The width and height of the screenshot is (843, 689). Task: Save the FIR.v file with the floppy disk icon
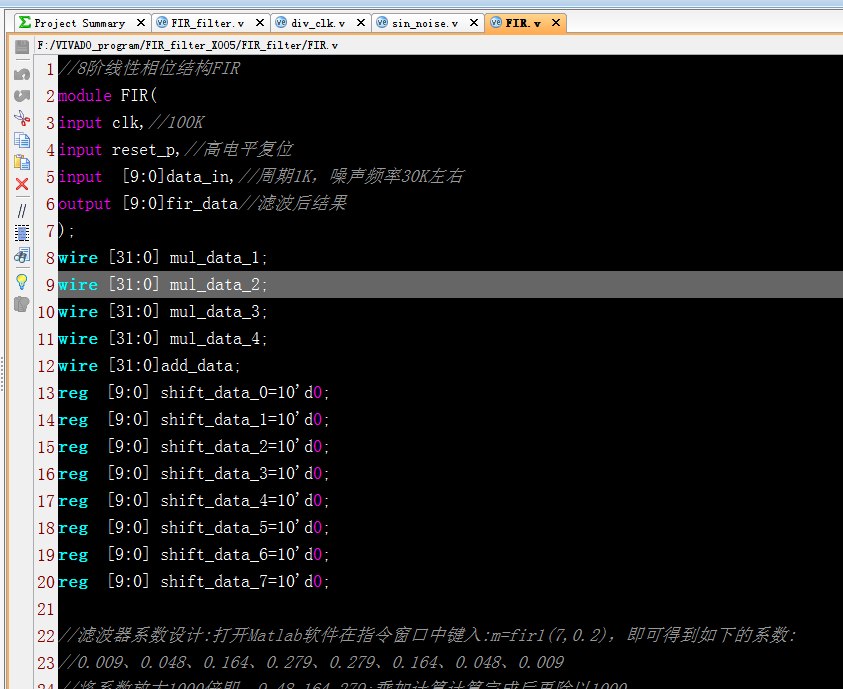21,45
